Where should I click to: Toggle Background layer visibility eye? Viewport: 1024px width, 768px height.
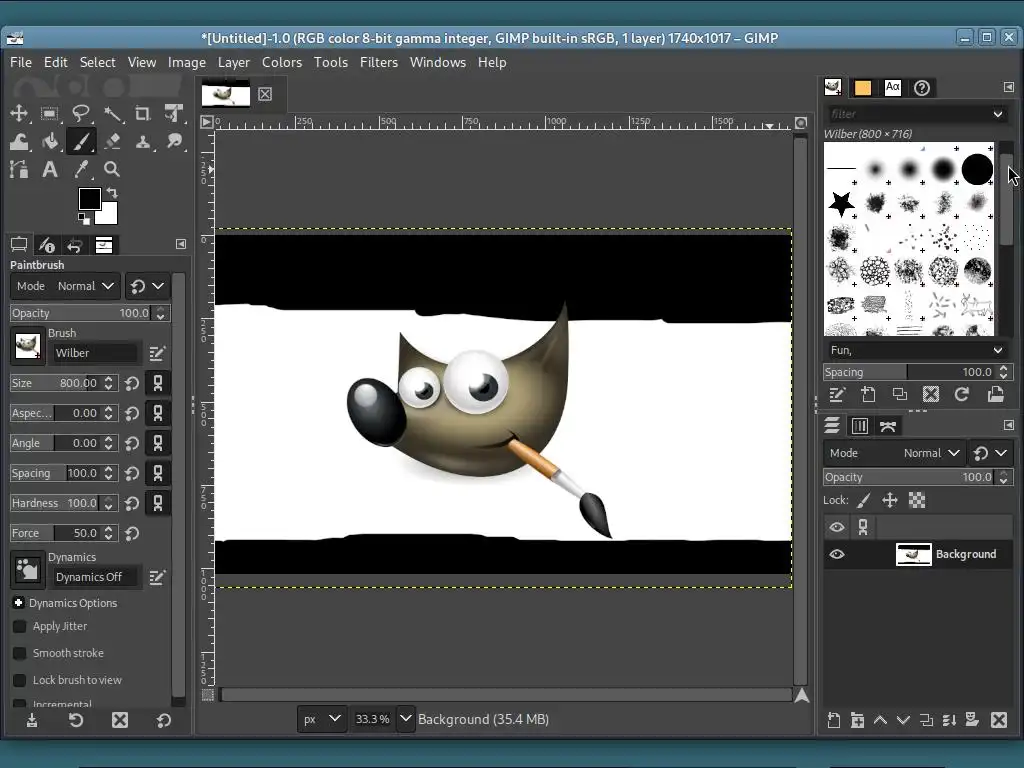837,554
